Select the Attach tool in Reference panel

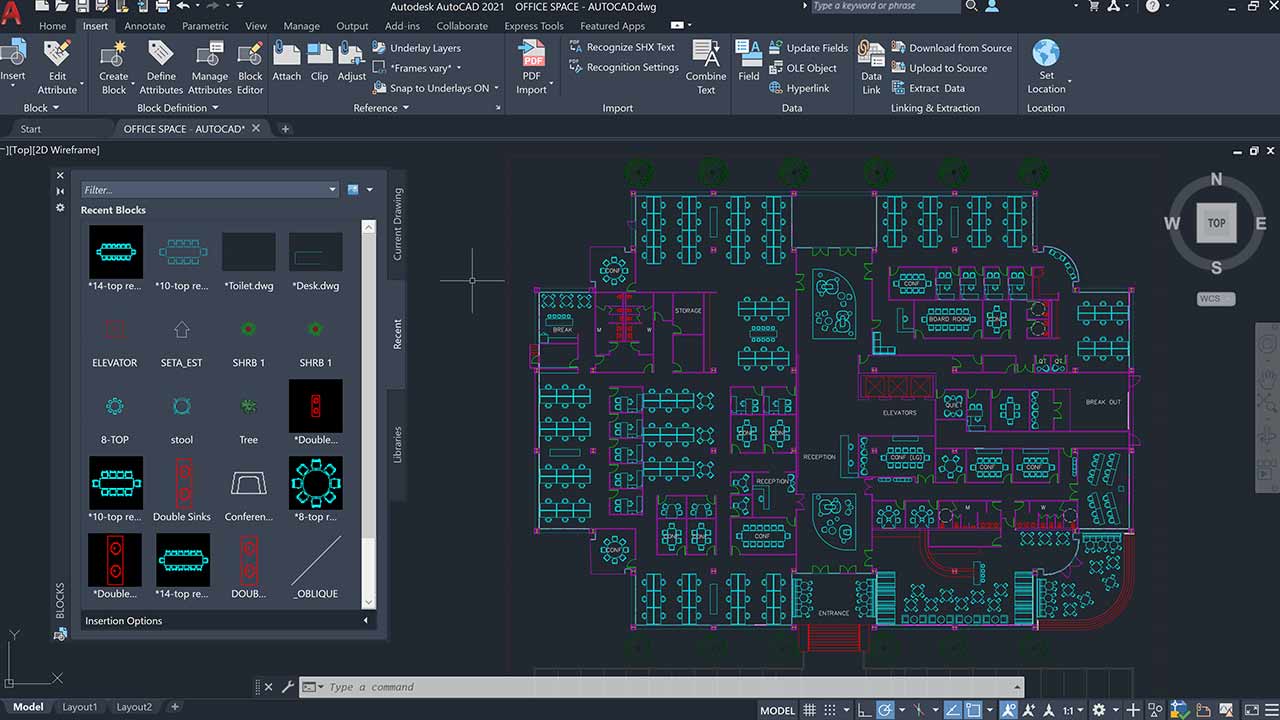(286, 60)
